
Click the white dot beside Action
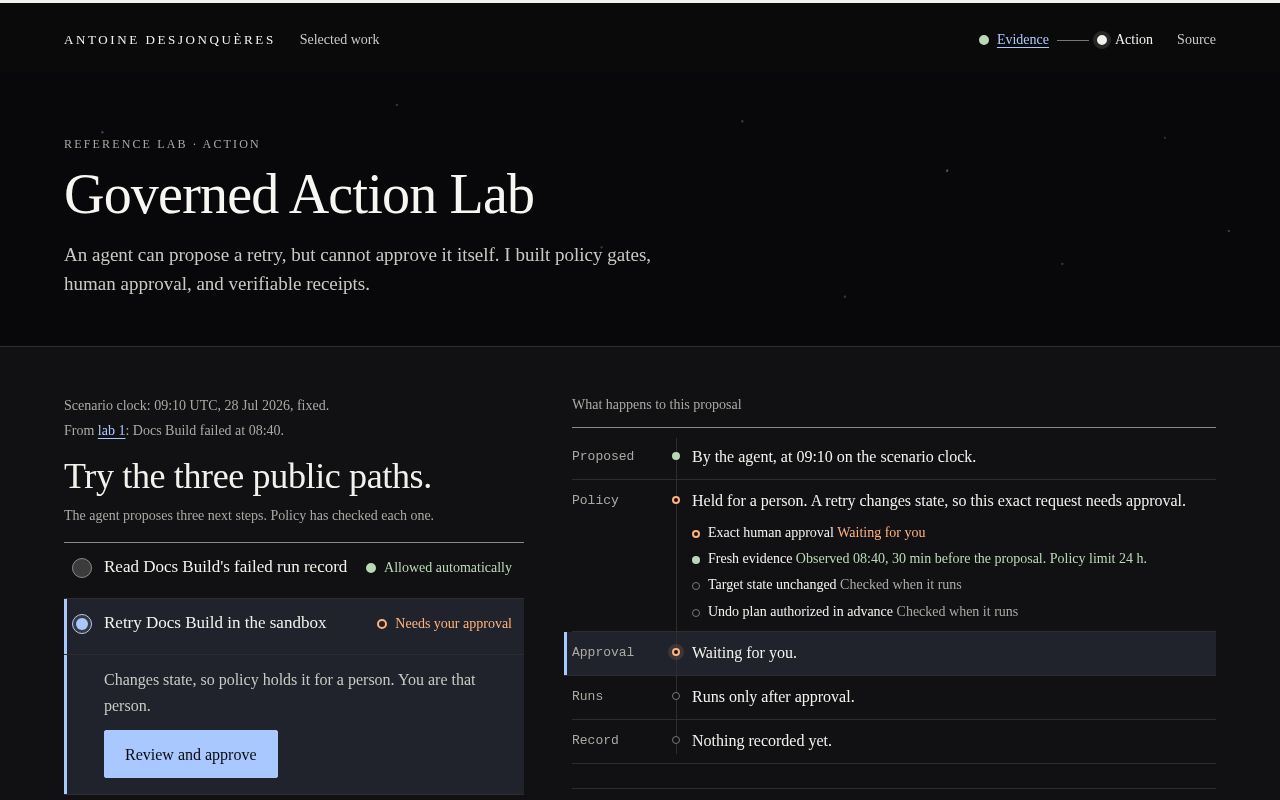click(1102, 40)
